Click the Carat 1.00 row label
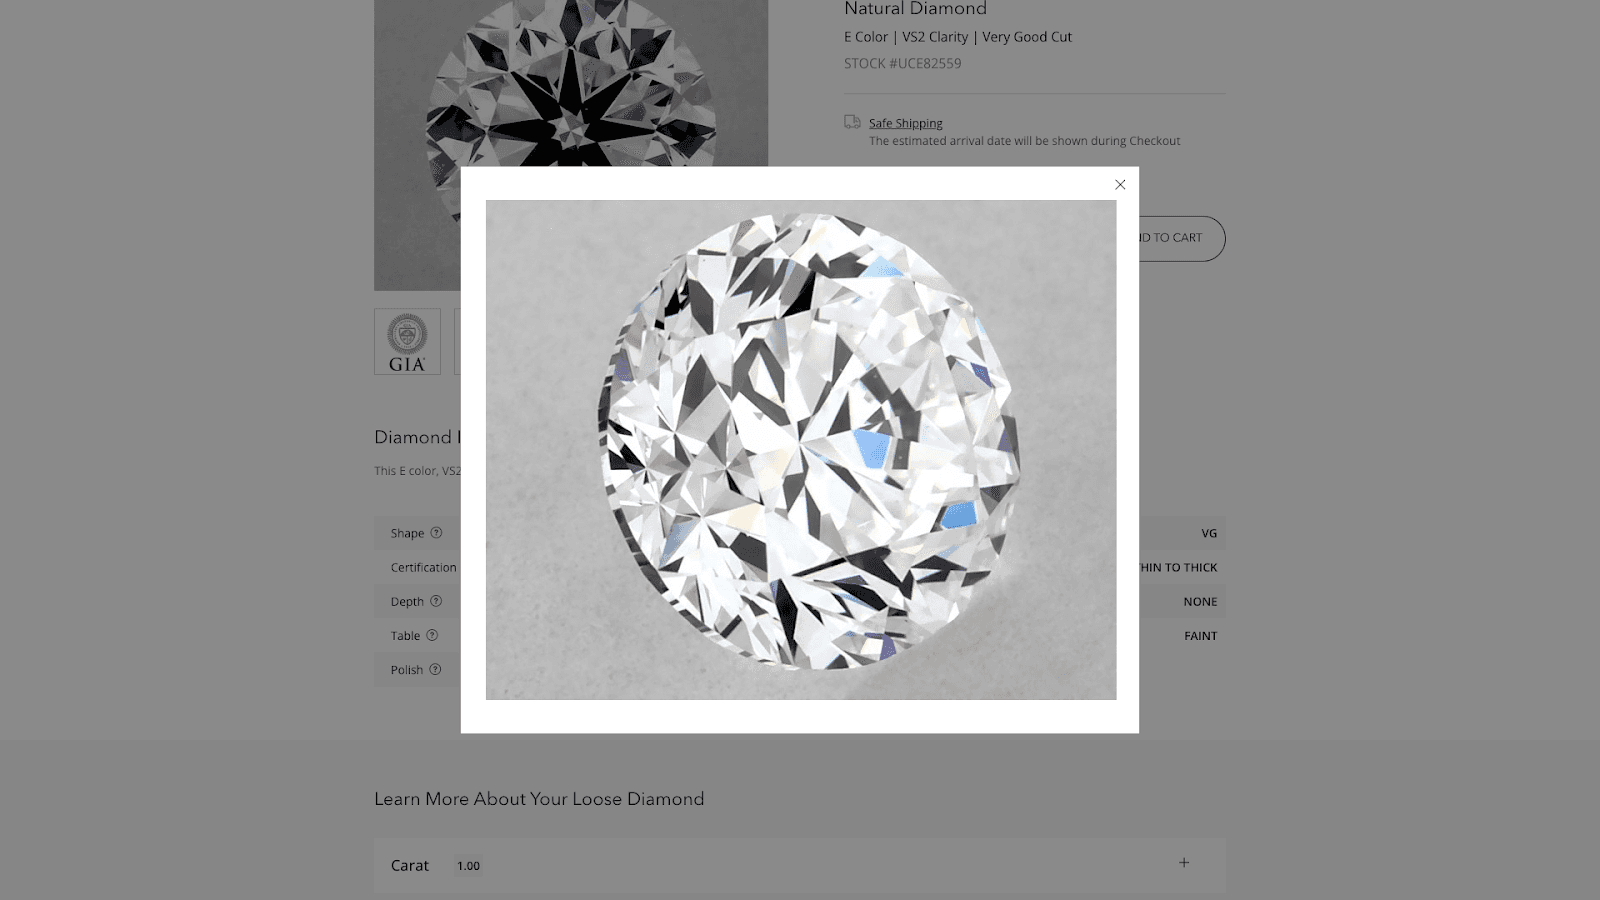This screenshot has height=900, width=1600. (x=410, y=866)
